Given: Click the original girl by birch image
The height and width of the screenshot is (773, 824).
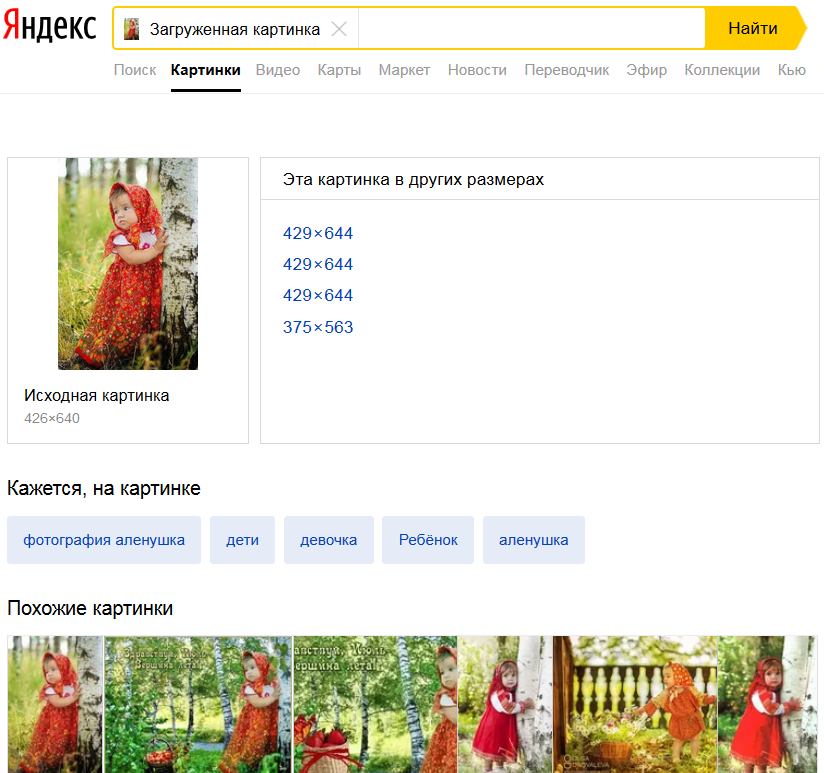Looking at the screenshot, I should pyautogui.click(x=128, y=264).
